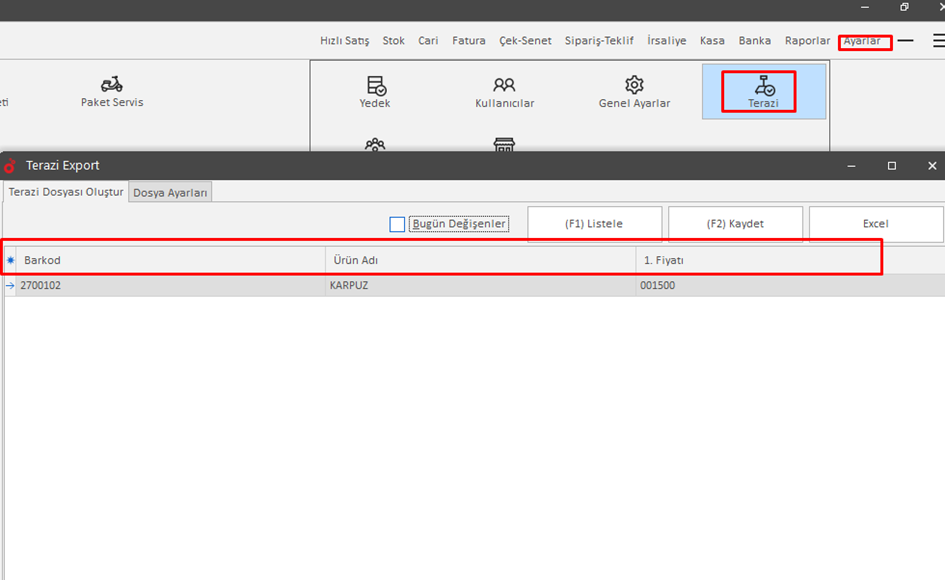This screenshot has width=945, height=580.
Task: Open the Fatura menu
Action: 469,40
